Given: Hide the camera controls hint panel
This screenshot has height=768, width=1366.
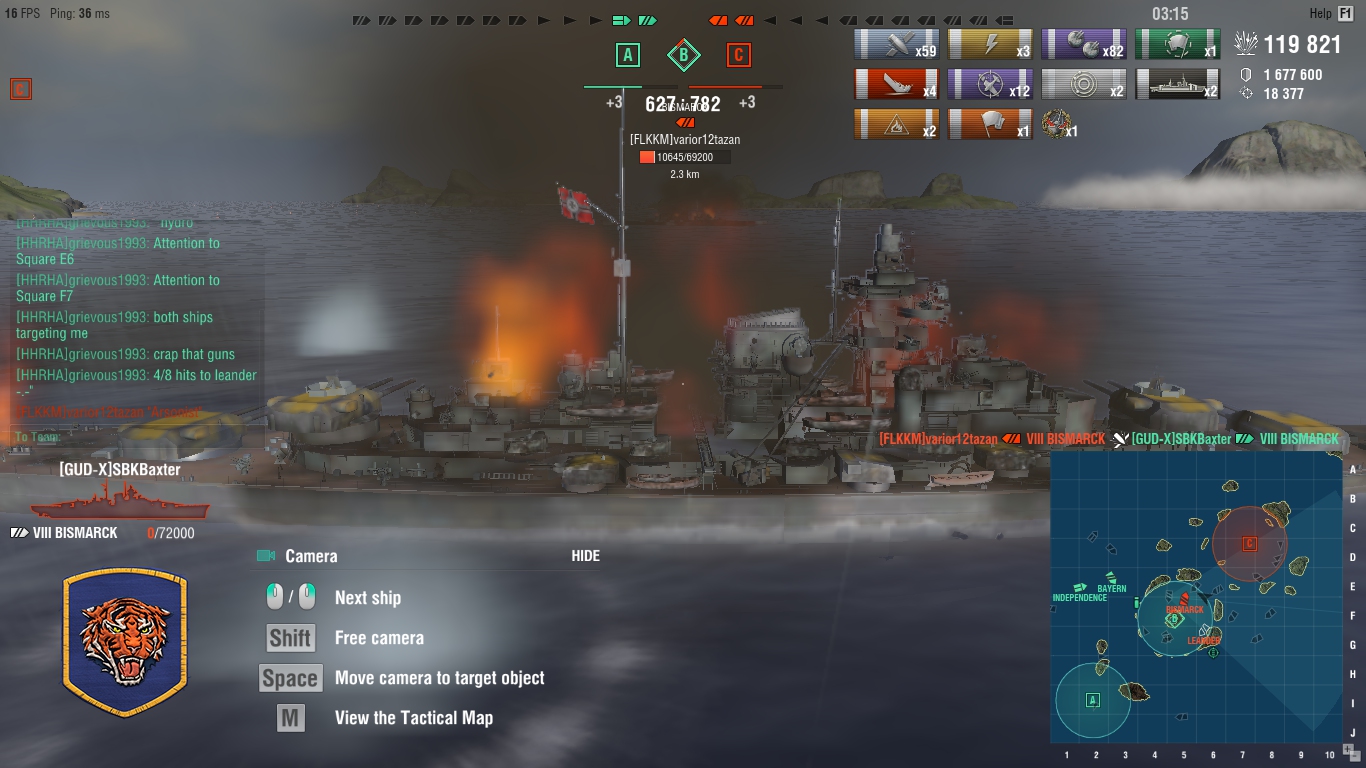Looking at the screenshot, I should tap(585, 556).
